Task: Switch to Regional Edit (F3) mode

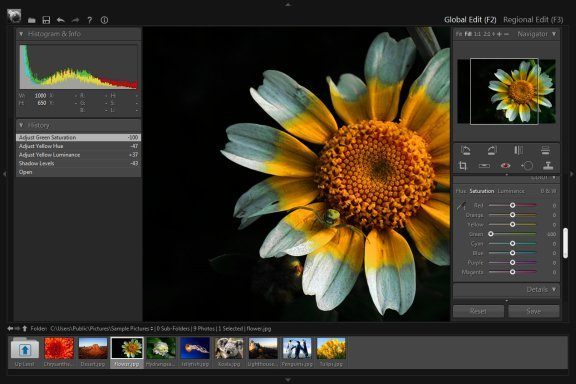Action: coord(533,20)
